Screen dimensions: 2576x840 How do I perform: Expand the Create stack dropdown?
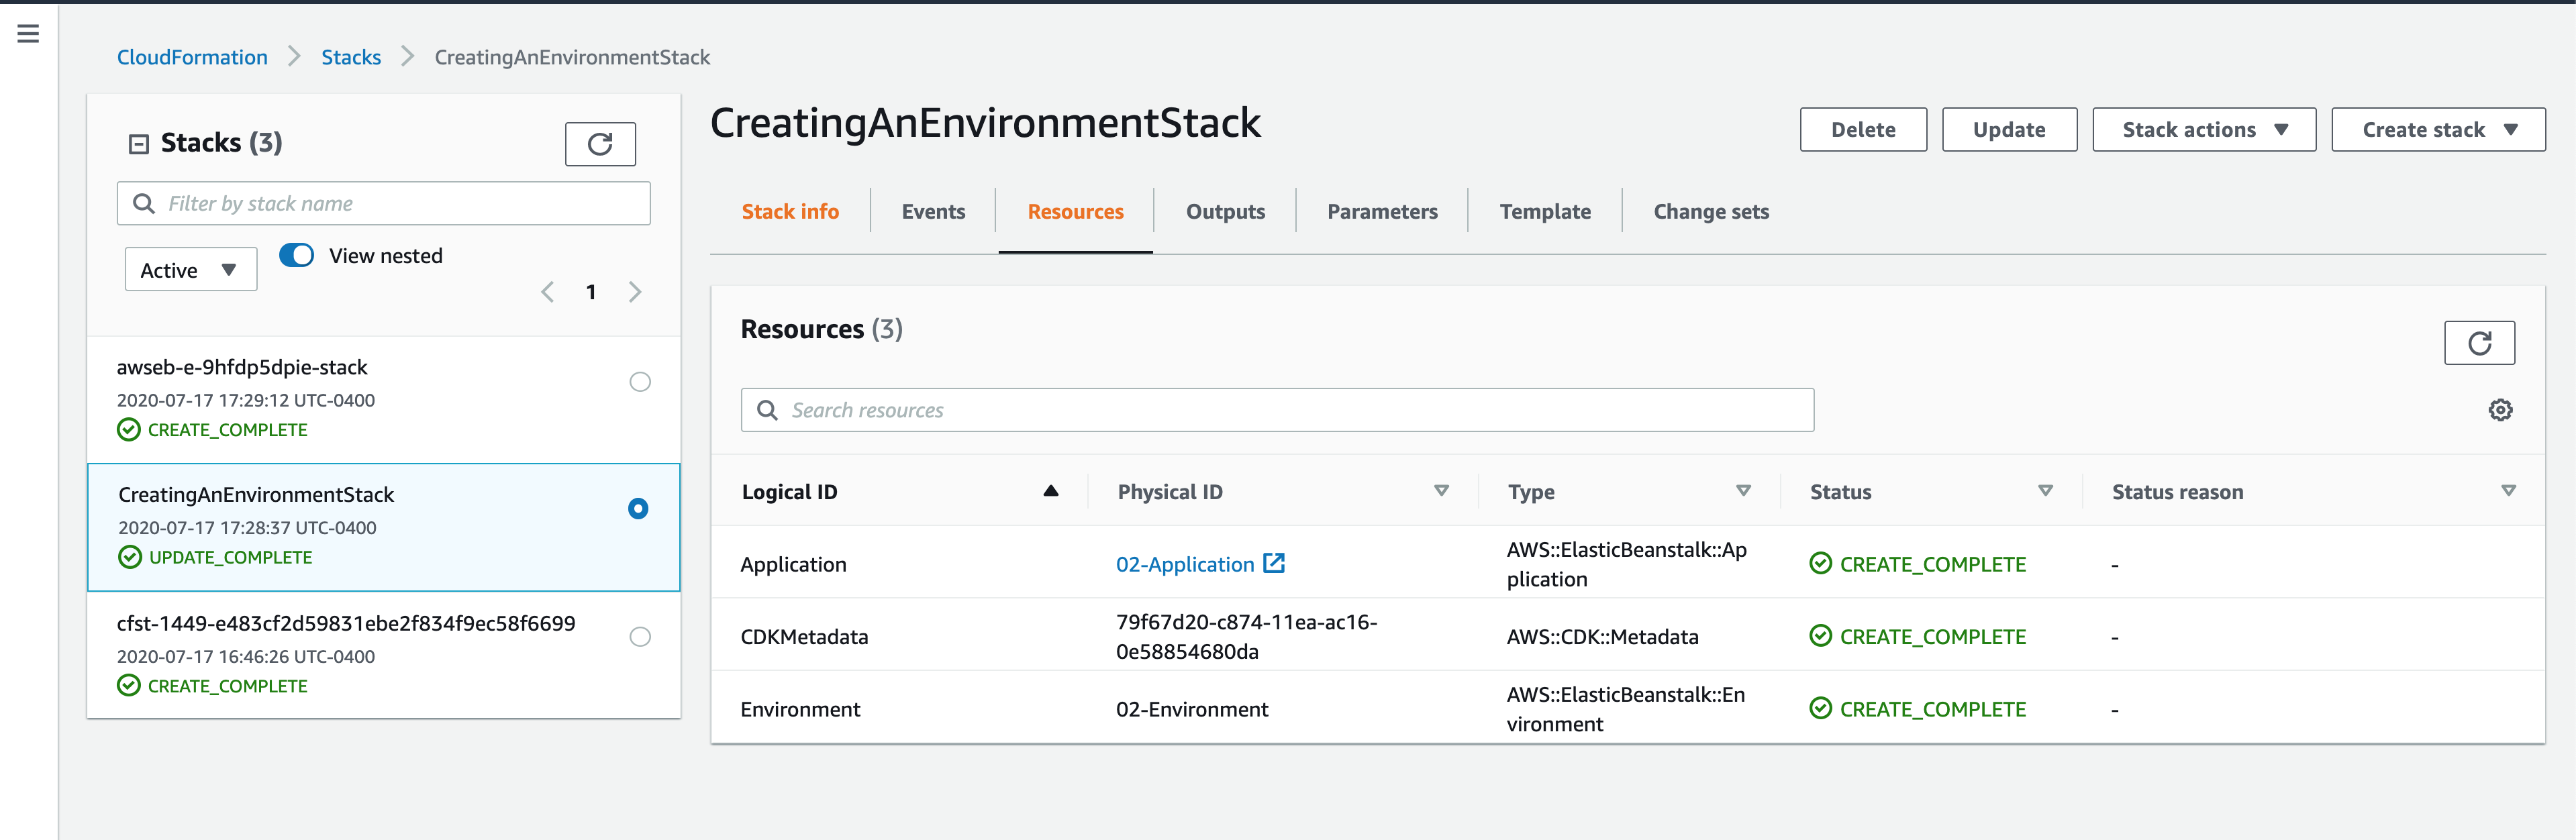pos(2437,130)
